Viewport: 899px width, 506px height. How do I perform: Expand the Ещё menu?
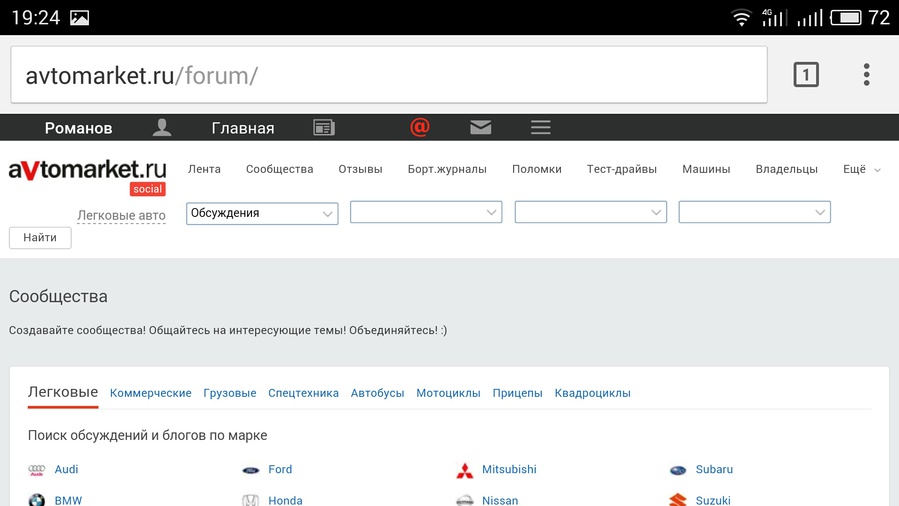[861, 169]
